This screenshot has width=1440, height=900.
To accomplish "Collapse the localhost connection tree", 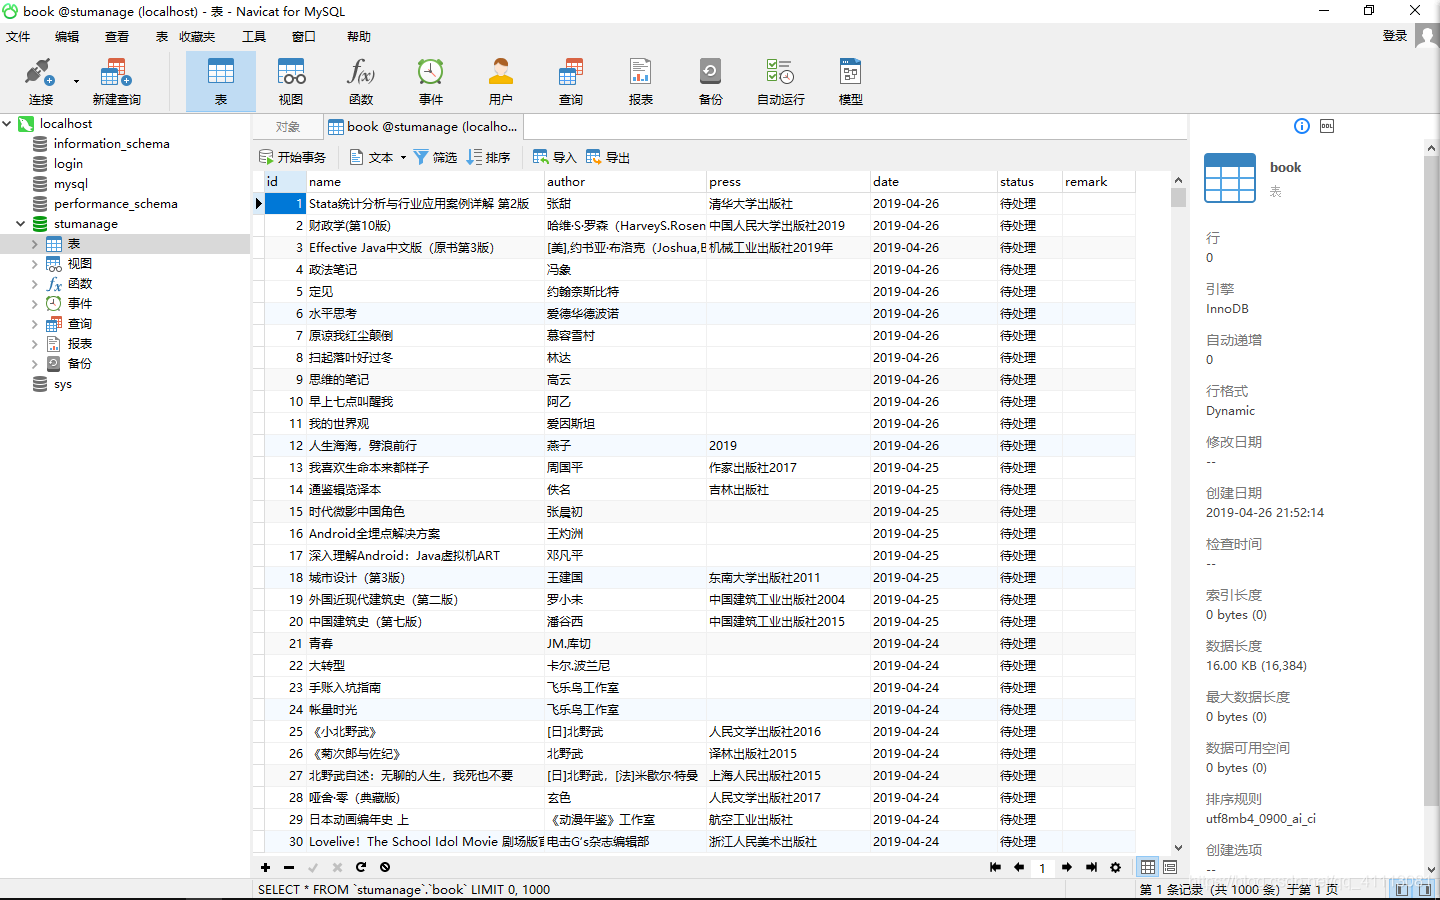I will [x=7, y=124].
